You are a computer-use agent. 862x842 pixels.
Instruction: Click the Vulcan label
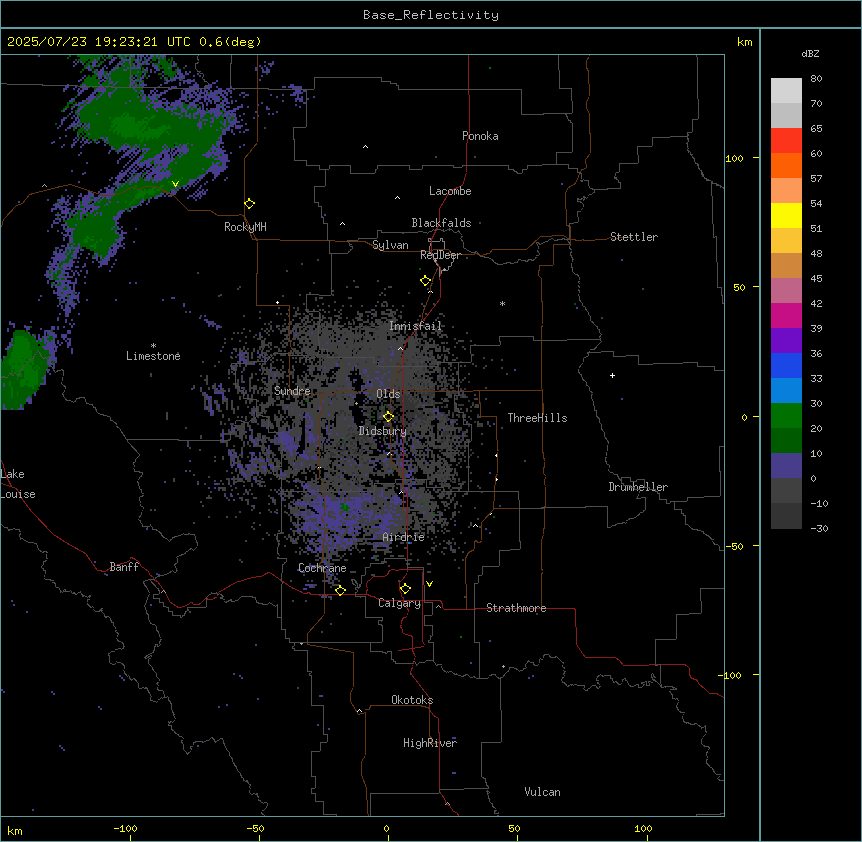pyautogui.click(x=543, y=792)
